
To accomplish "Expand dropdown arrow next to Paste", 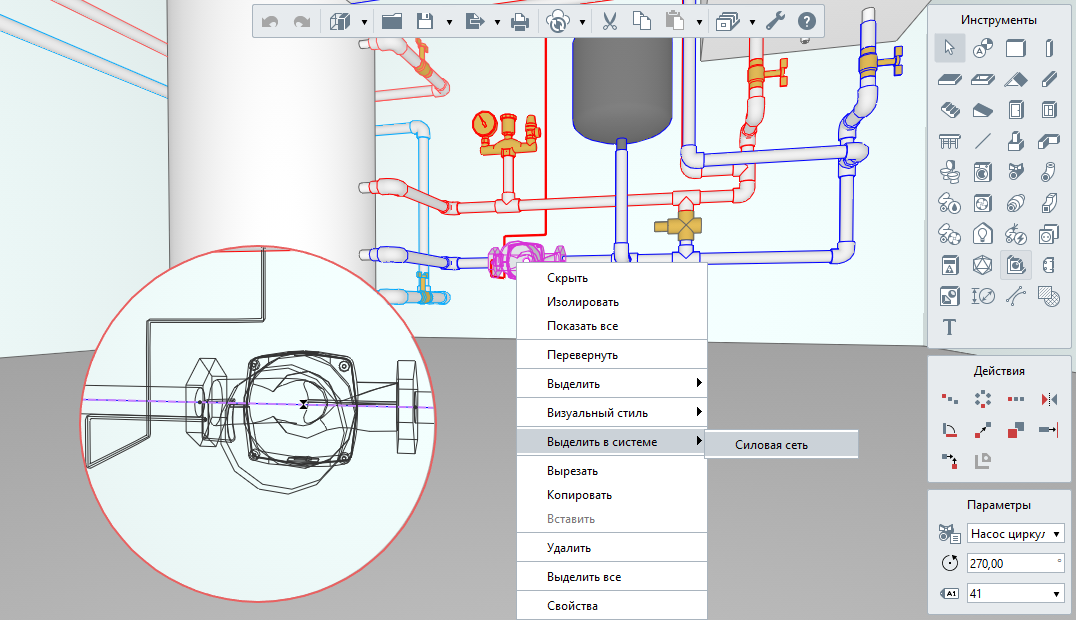I will [x=699, y=23].
